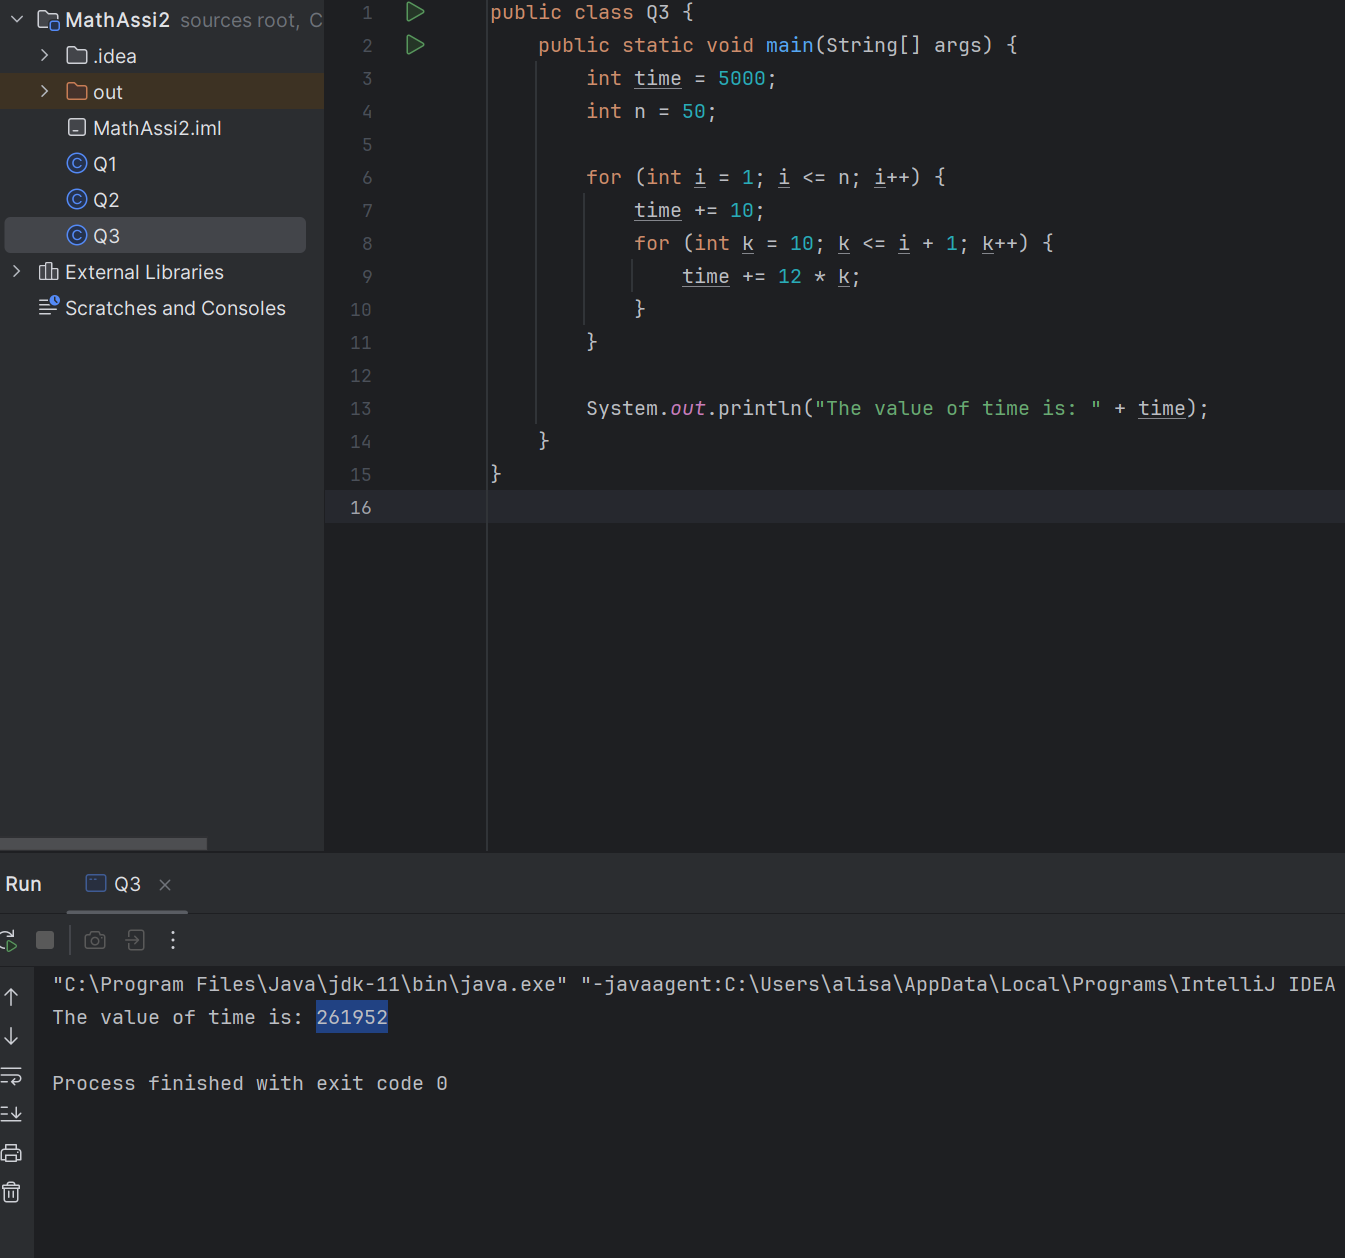Jump down the stack trace with down arrow
The width and height of the screenshot is (1345, 1258).
tap(12, 1036)
